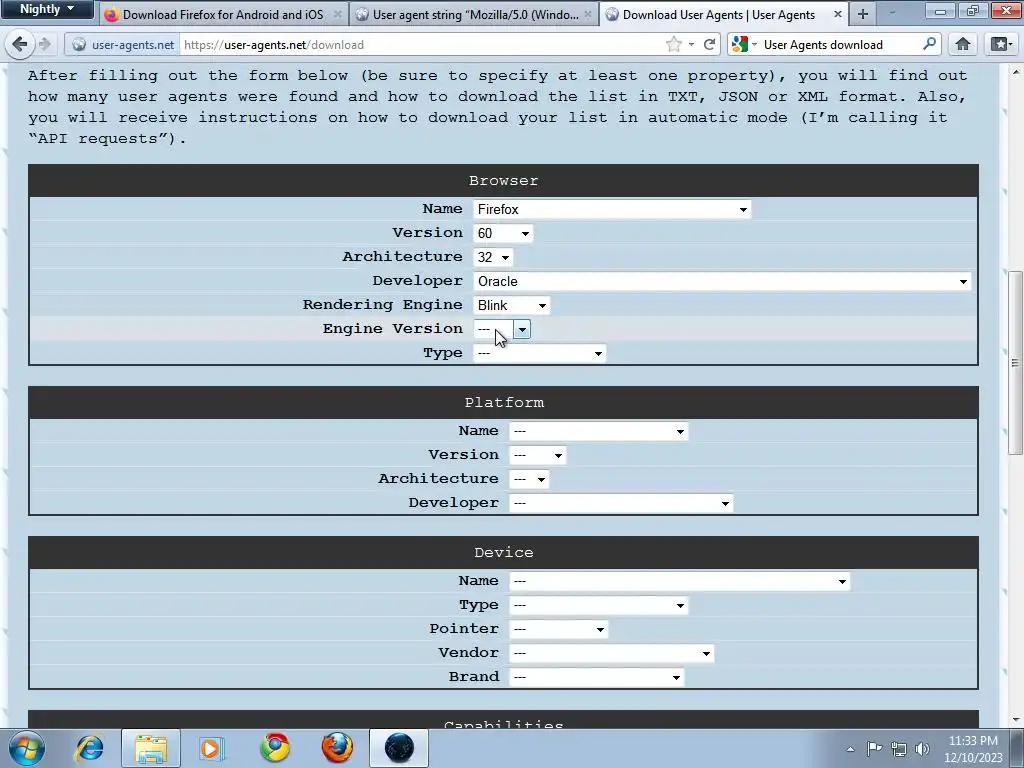
Task: Open Windows Explorer folder in taskbar
Action: coord(151,748)
